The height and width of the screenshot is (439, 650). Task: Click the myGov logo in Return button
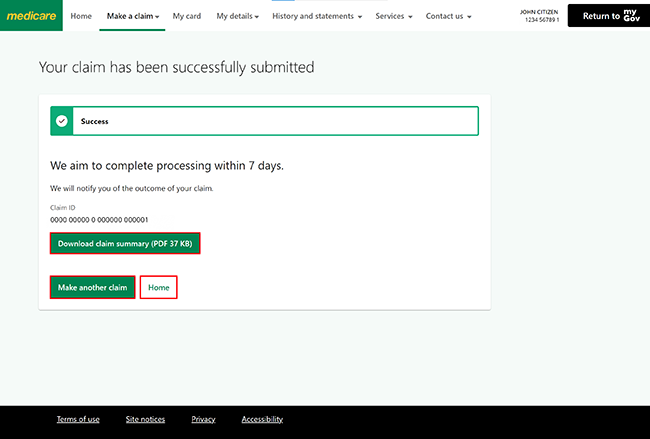[632, 16]
